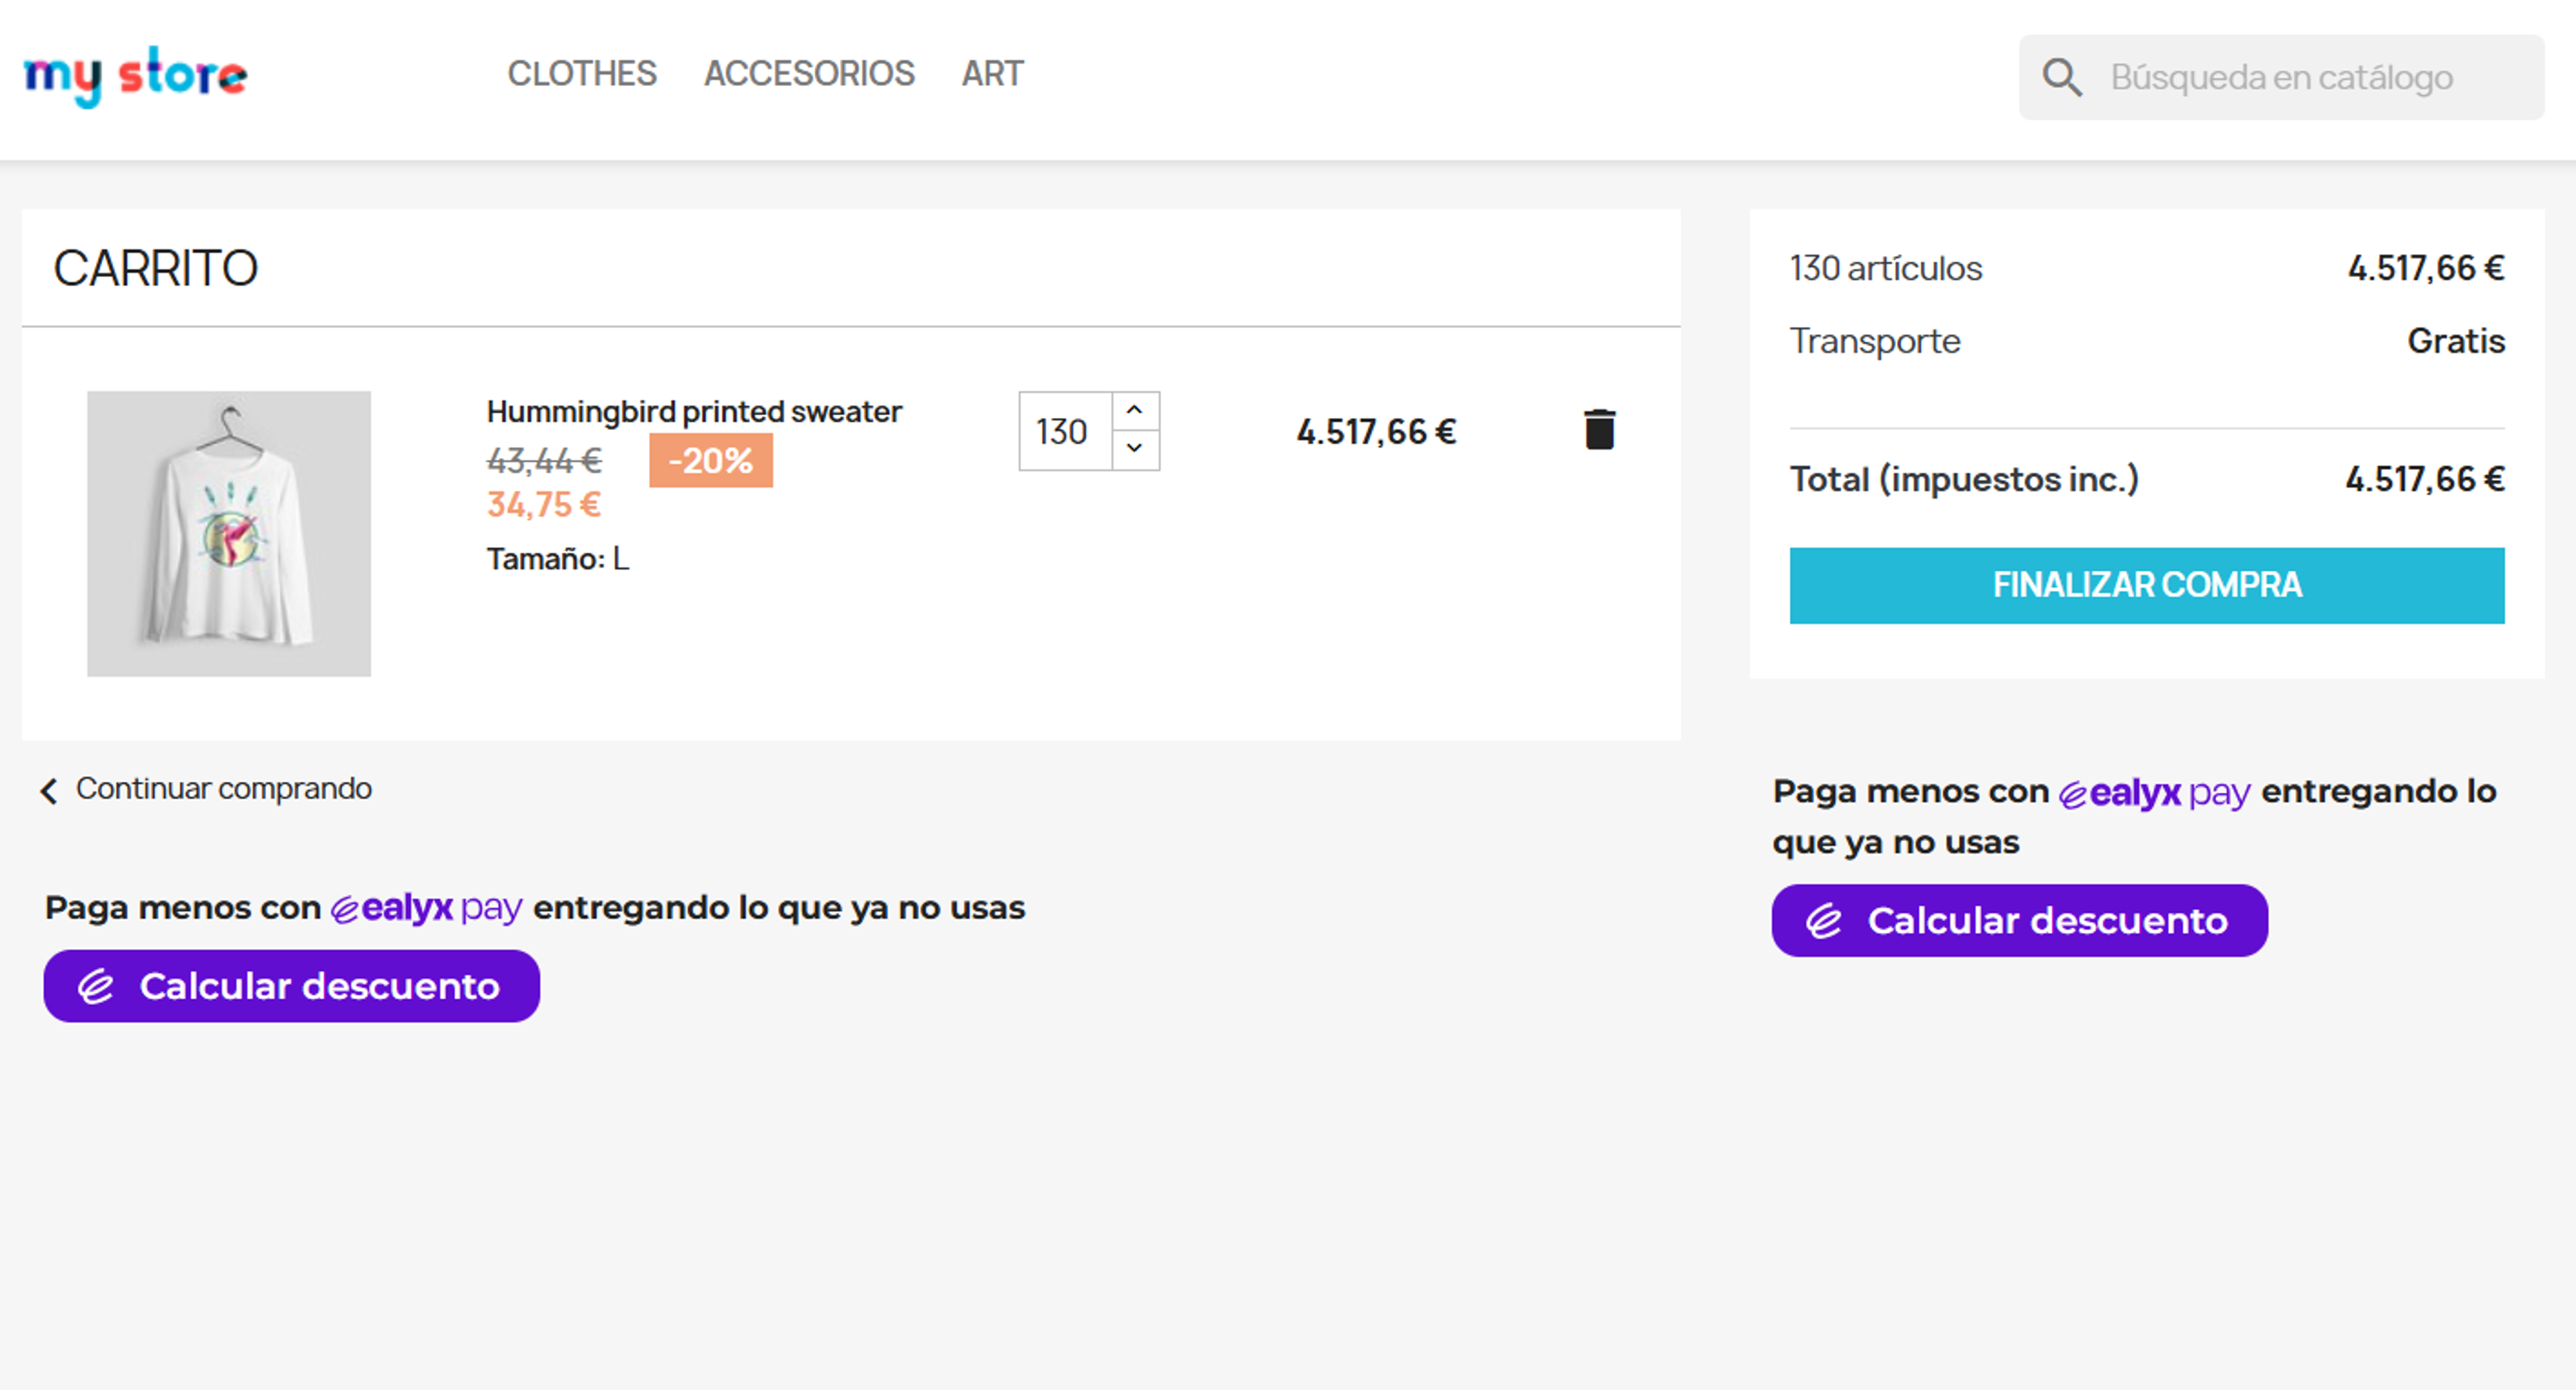Open the Hummingbird printed sweater product link
Screen dimensions: 2576x1390
[693, 411]
